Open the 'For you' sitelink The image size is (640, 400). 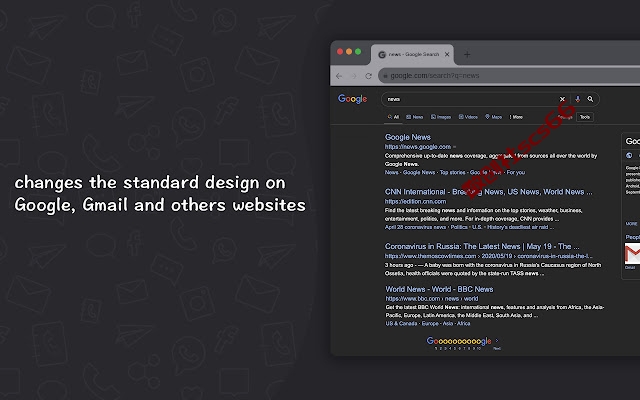click(516, 173)
